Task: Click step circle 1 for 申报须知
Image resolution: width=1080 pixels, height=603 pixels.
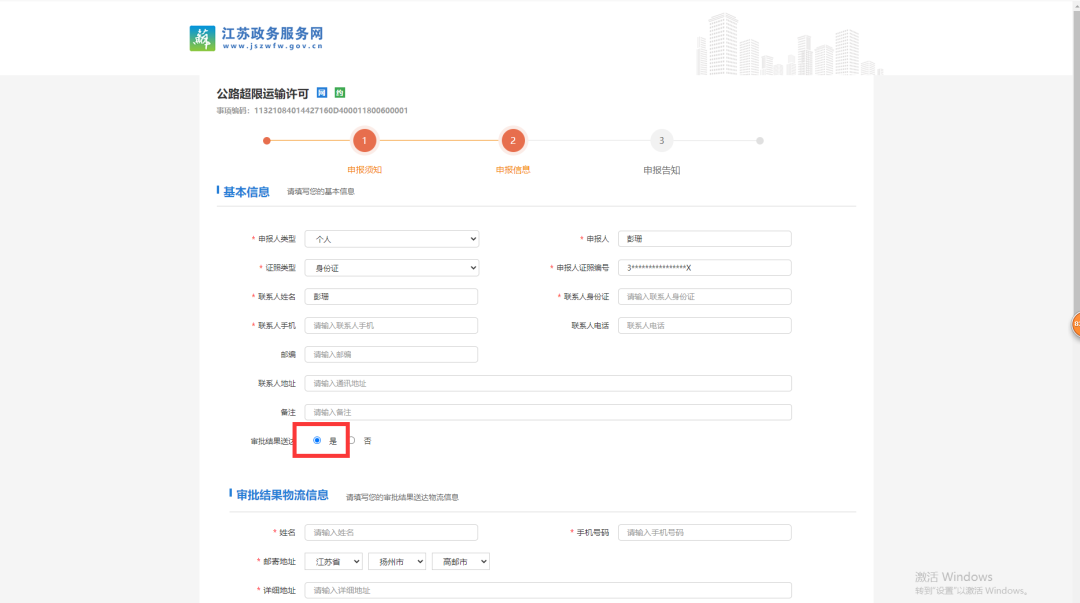Action: tap(364, 140)
